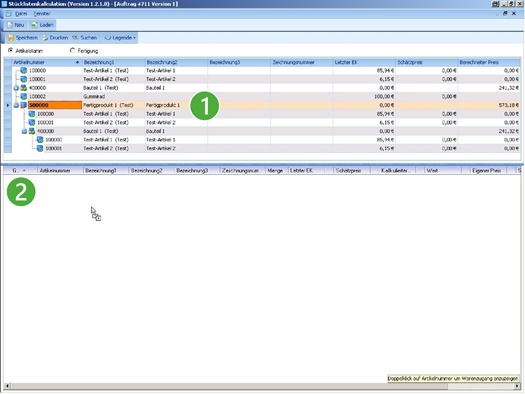Screen dimensions: 525x394
Task: Sort upper table by Artikelnummer header
Action: (47, 62)
